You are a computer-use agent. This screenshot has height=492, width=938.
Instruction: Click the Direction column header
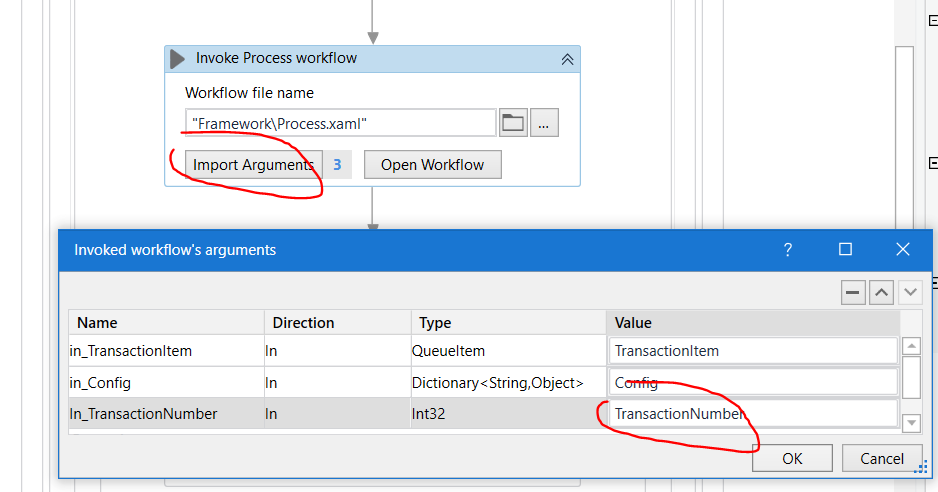(337, 323)
